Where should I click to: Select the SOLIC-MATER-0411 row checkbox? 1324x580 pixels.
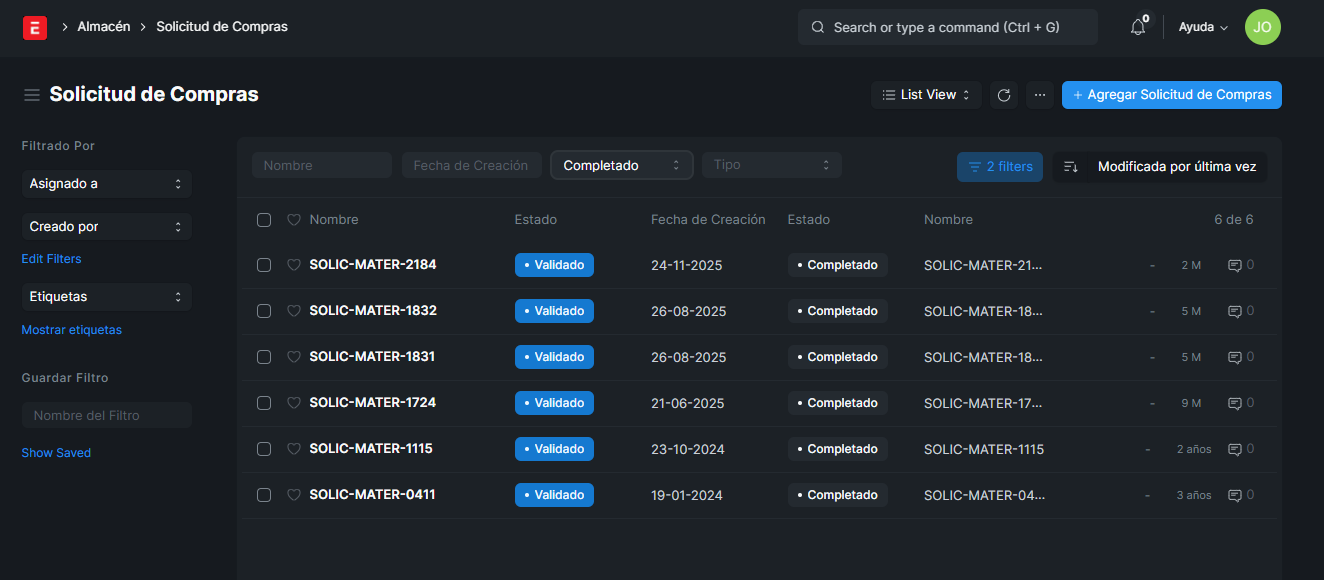tap(264, 495)
